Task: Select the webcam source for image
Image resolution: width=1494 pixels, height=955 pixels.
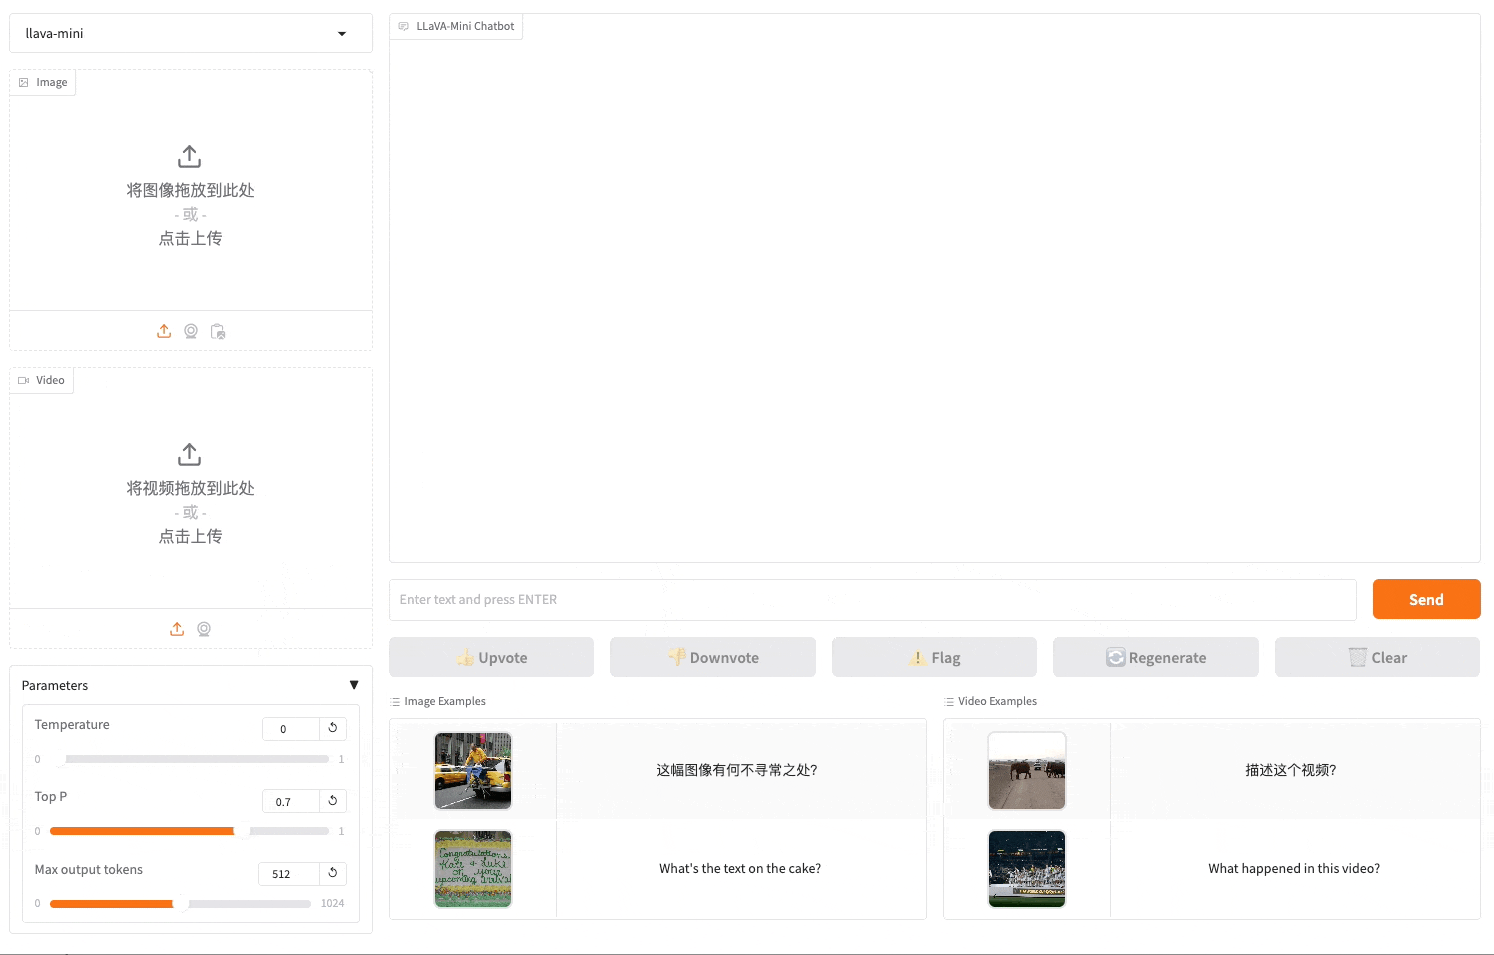Action: (191, 331)
